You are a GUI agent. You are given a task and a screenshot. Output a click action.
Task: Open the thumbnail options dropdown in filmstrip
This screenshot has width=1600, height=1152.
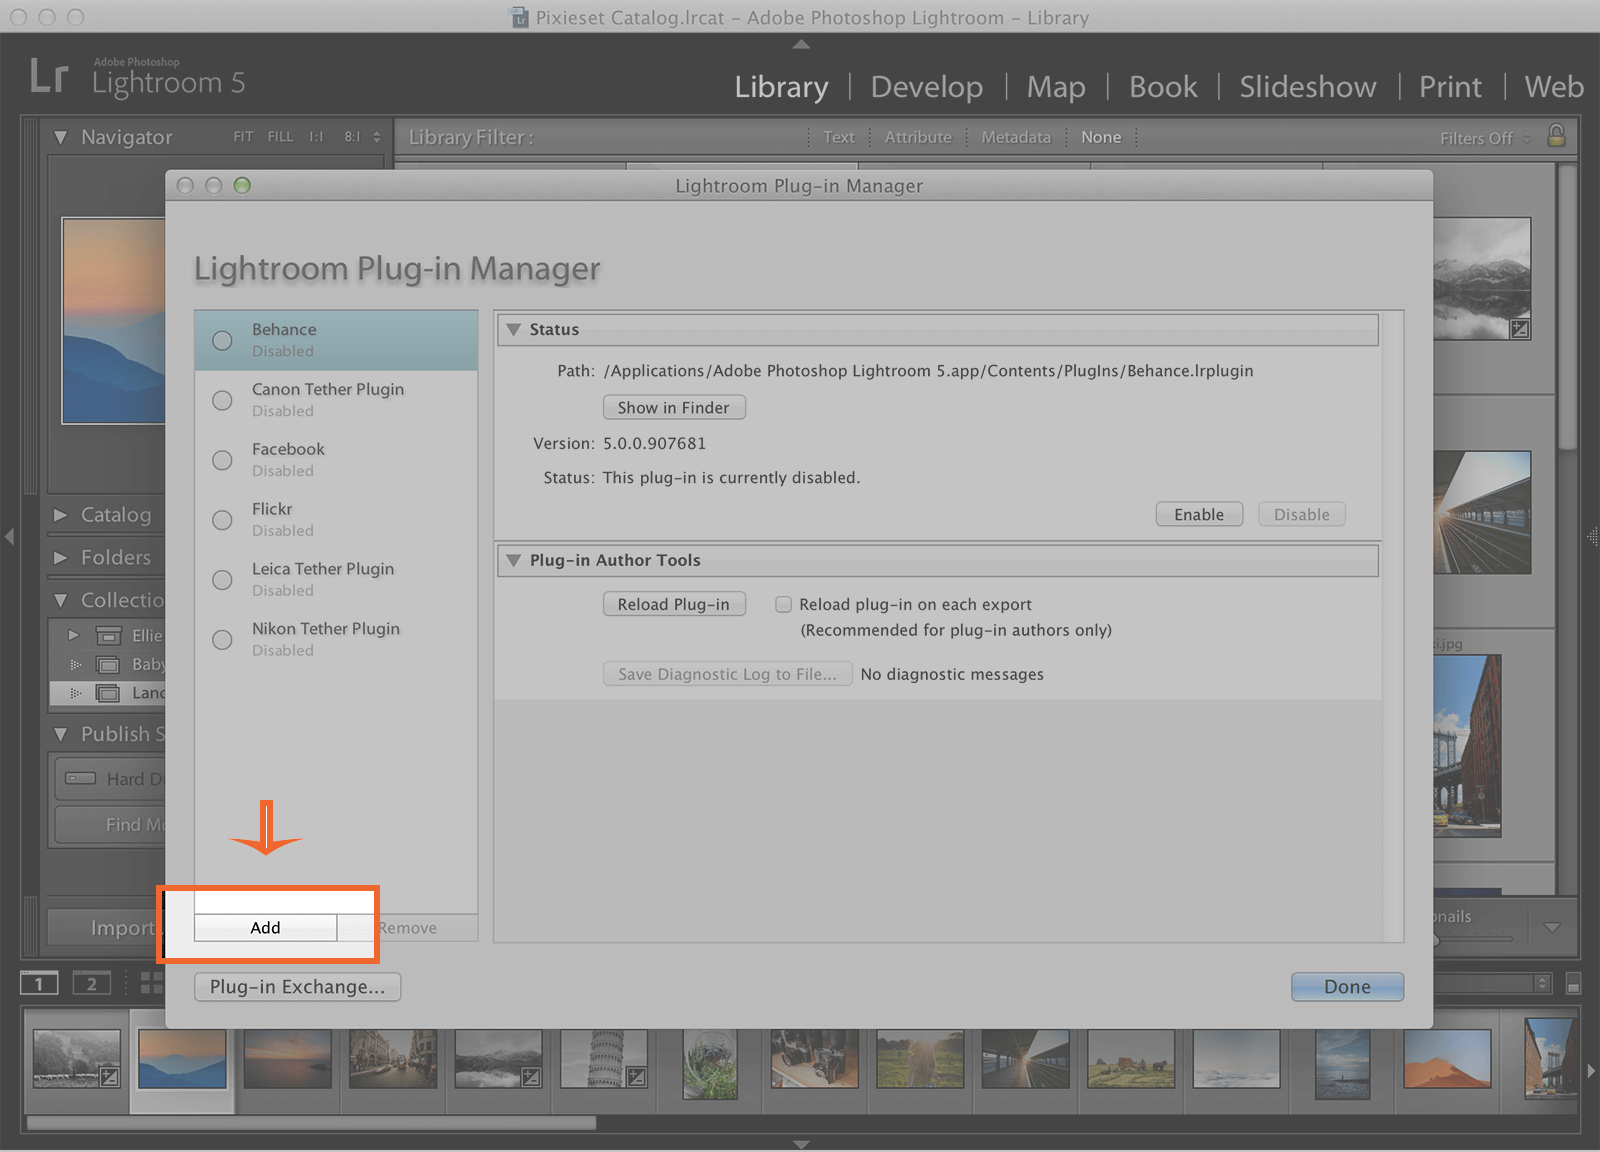1552,925
